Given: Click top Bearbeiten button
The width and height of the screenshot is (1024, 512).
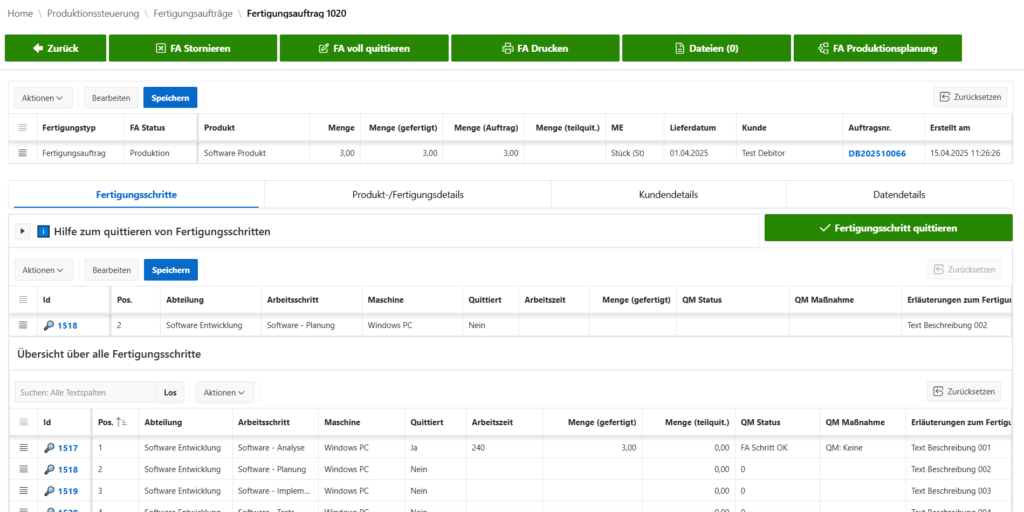Looking at the screenshot, I should coord(111,97).
